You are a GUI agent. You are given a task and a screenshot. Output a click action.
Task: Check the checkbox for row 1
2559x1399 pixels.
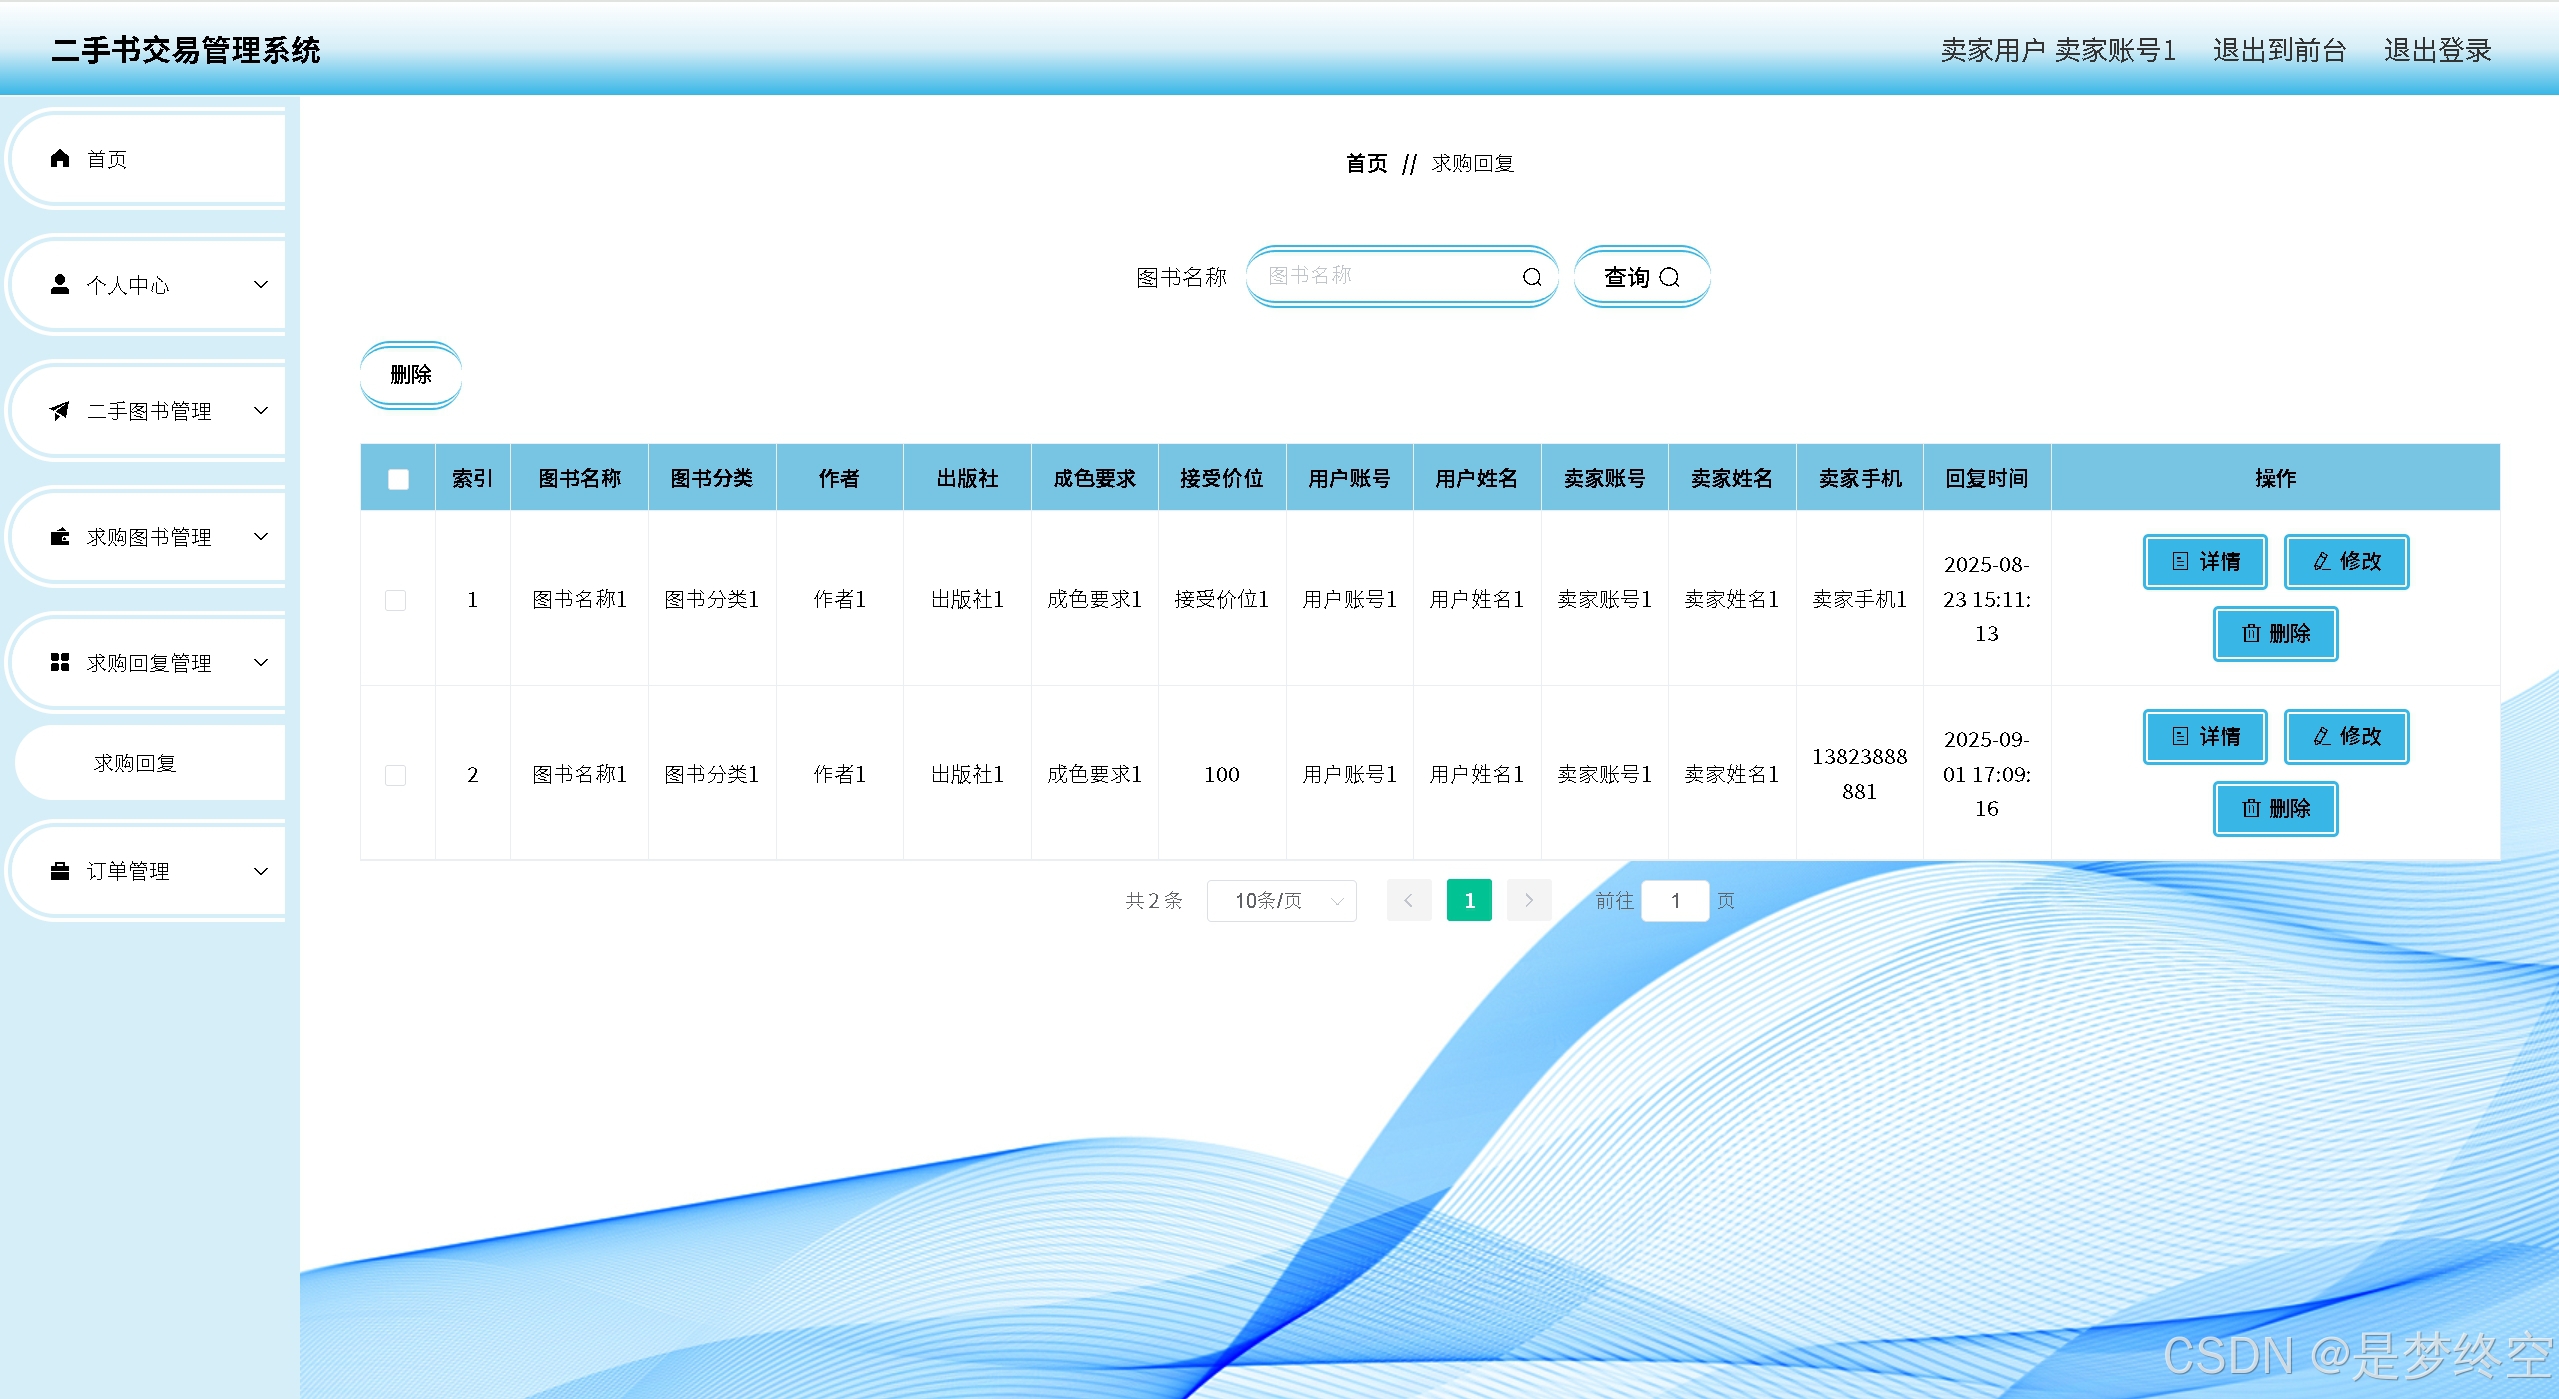396,600
